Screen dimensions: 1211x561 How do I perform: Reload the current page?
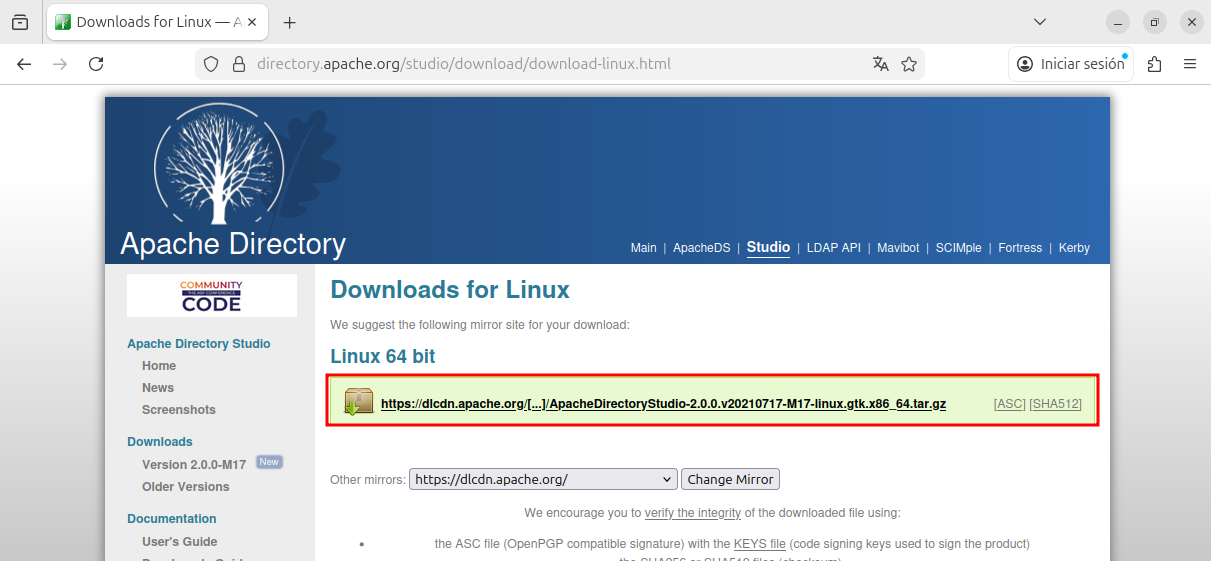coord(96,64)
